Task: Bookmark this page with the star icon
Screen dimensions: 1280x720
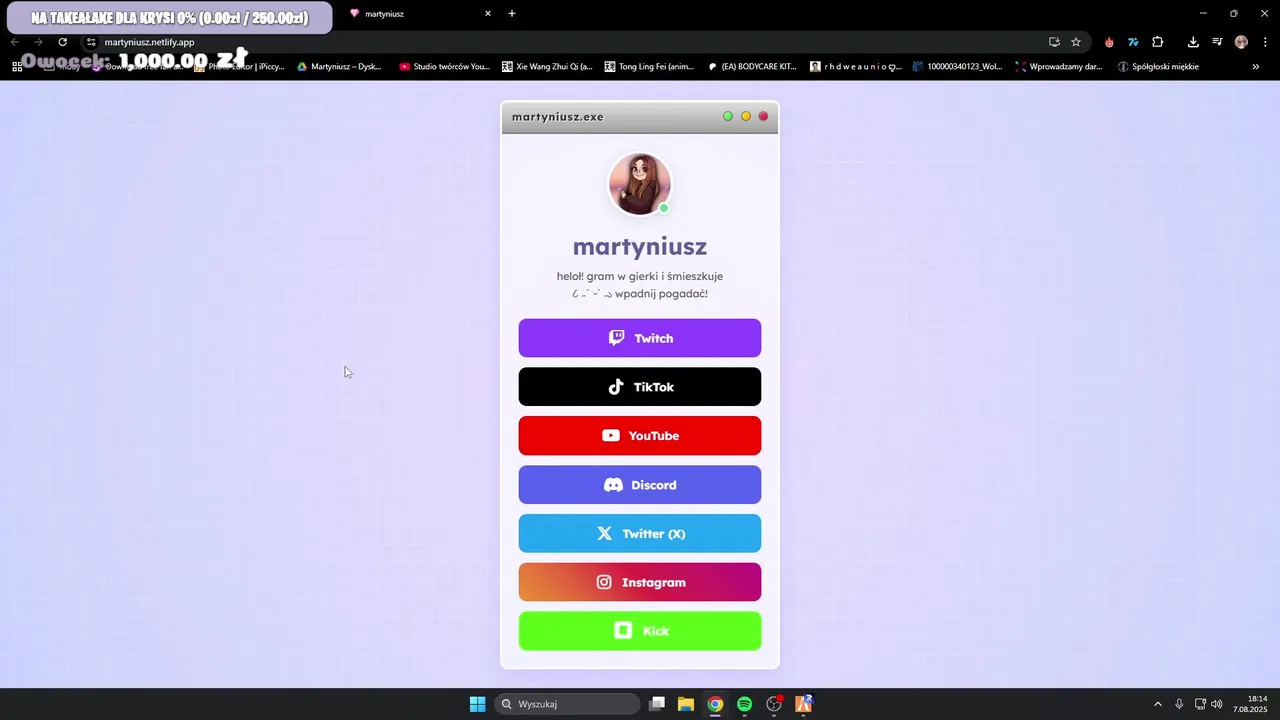Action: click(1076, 42)
